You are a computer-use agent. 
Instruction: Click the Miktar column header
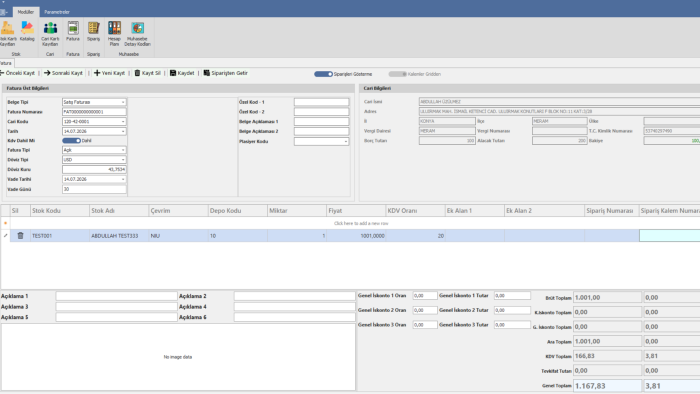coord(297,211)
